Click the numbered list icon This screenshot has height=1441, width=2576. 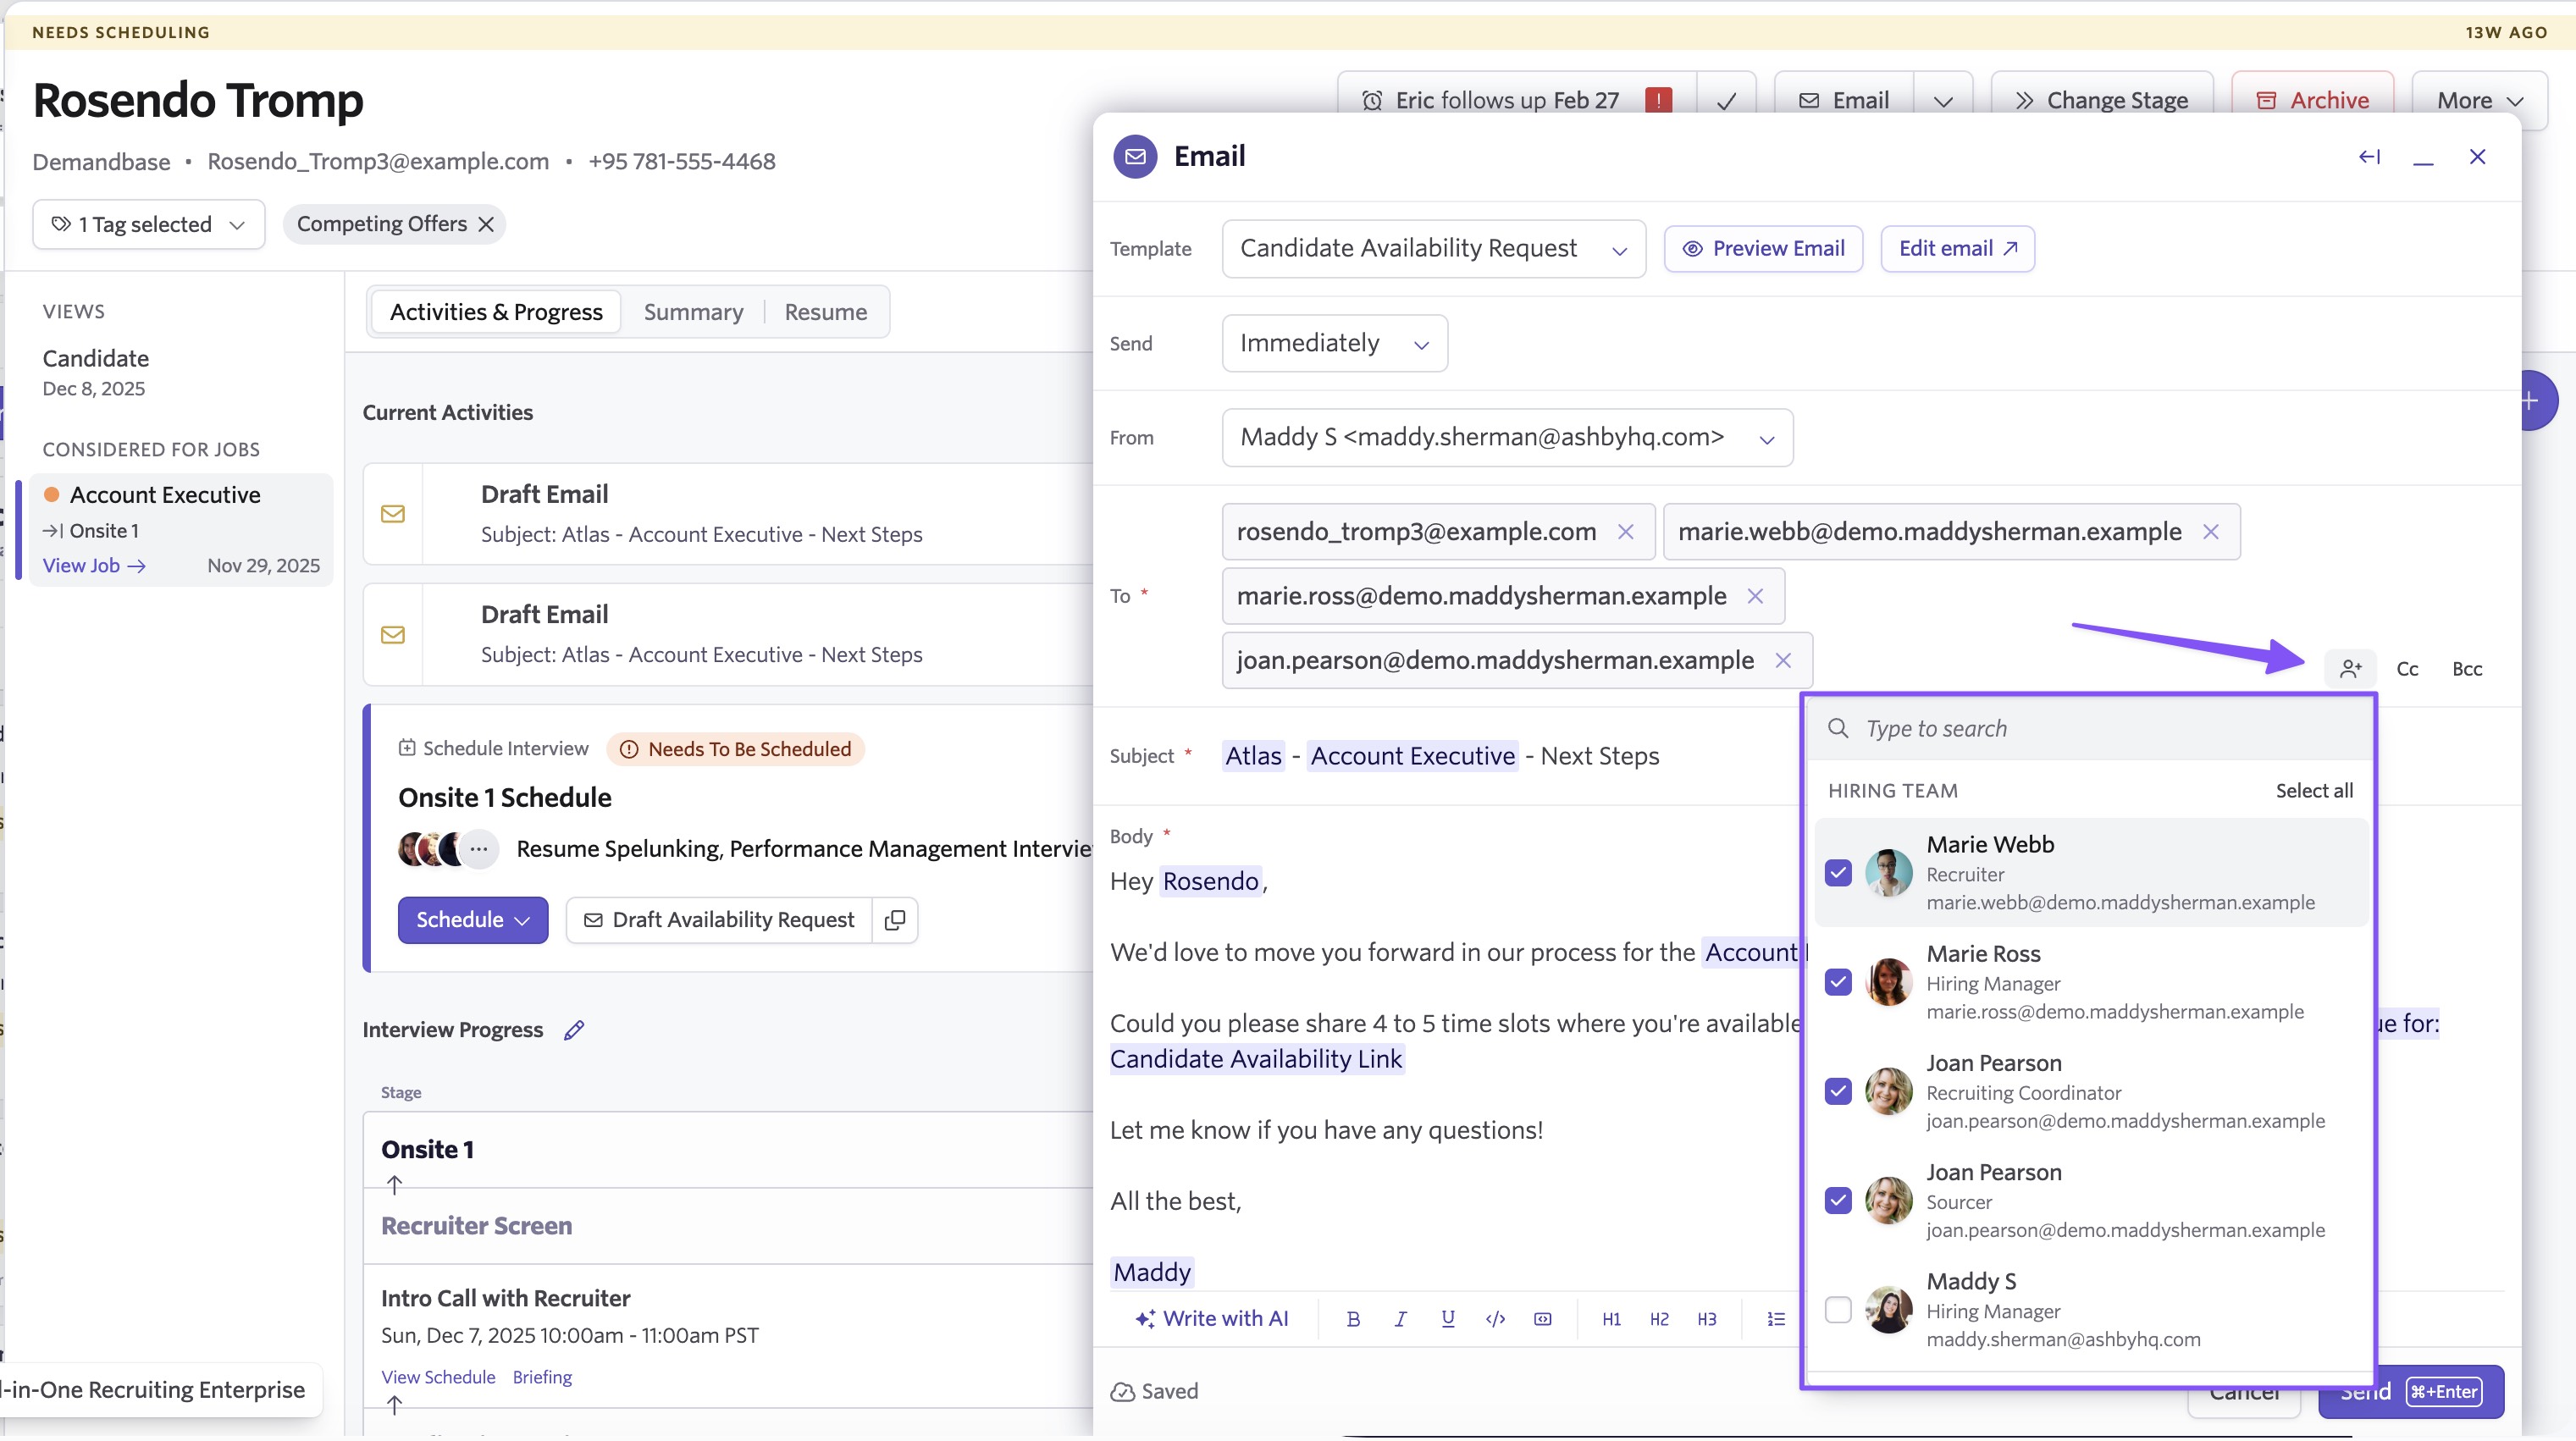[1775, 1319]
